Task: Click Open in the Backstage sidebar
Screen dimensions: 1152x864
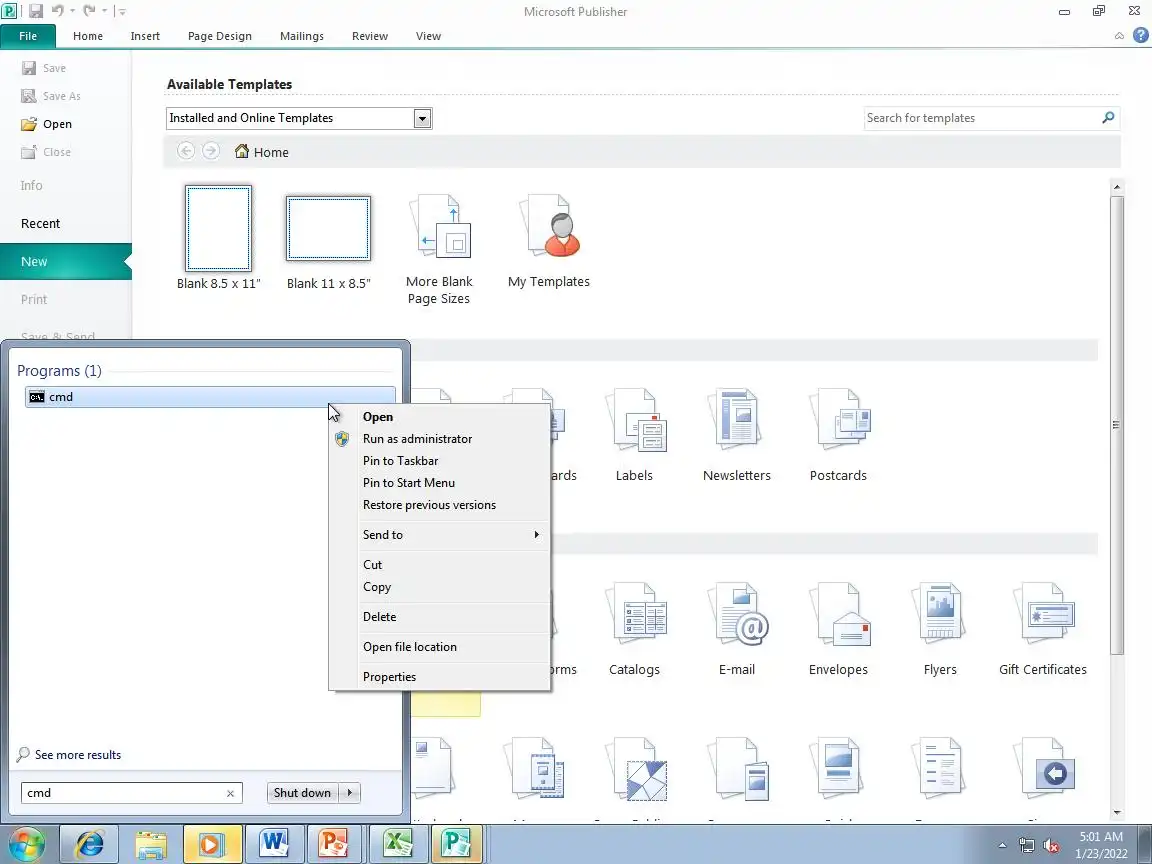Action: (x=46, y=123)
